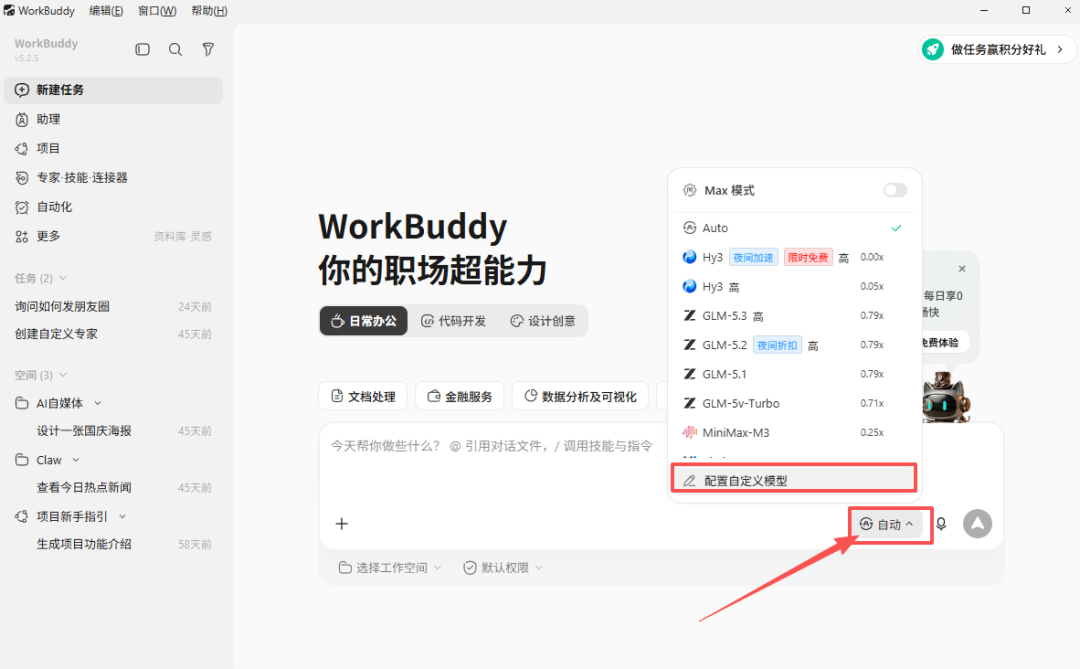
Task: Switch to the 日常办公 tab
Action: pos(364,321)
